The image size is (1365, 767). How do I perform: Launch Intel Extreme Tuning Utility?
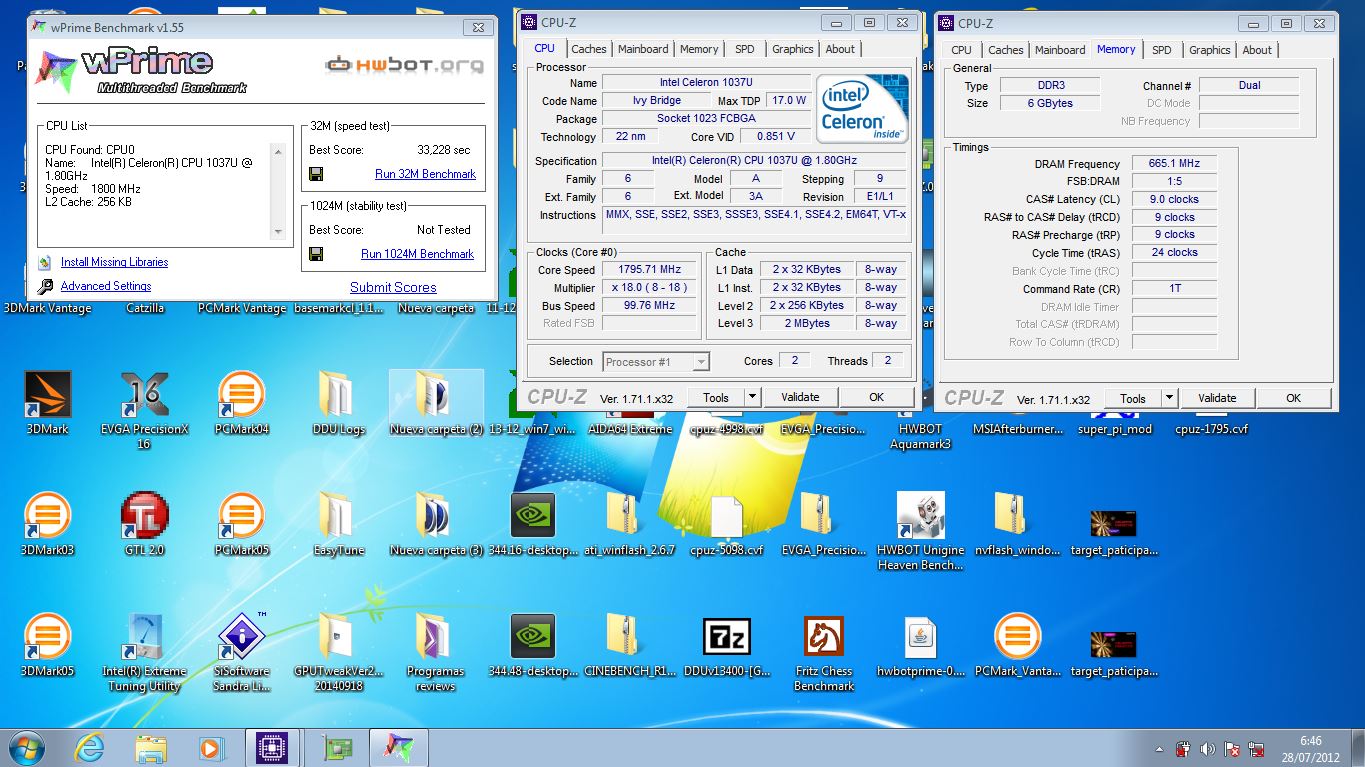144,652
